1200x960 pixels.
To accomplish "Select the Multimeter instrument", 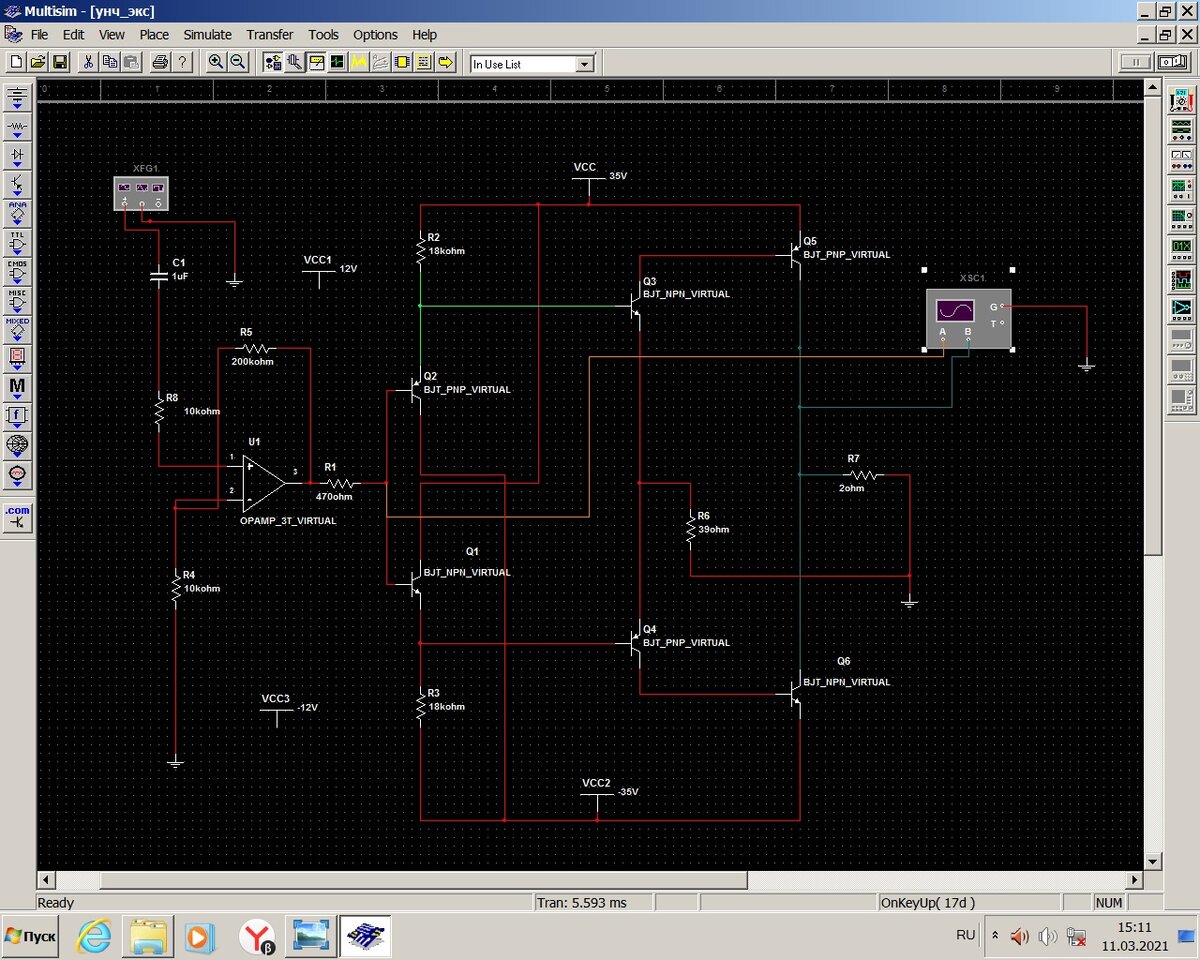I will pyautogui.click(x=1181, y=100).
